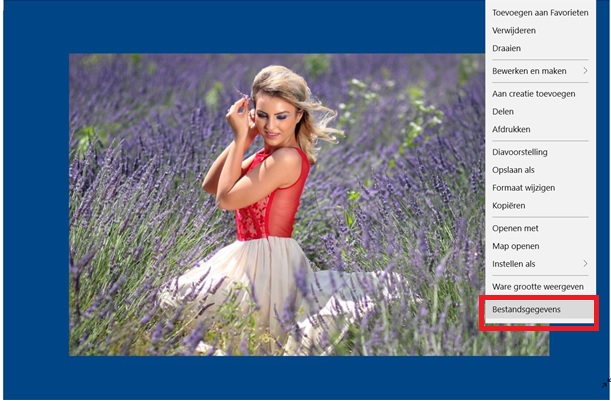The width and height of the screenshot is (611, 401).
Task: Choose 'Ware grootte weergeven'
Action: tap(537, 287)
